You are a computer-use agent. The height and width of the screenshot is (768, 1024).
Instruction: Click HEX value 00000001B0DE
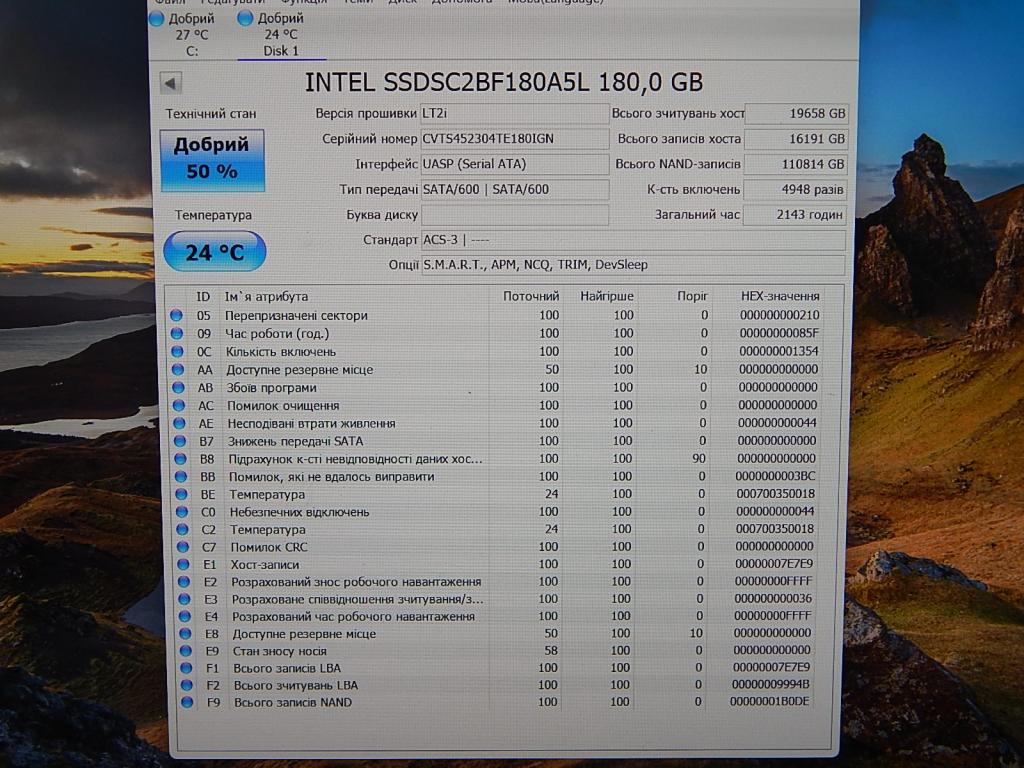[x=769, y=702]
